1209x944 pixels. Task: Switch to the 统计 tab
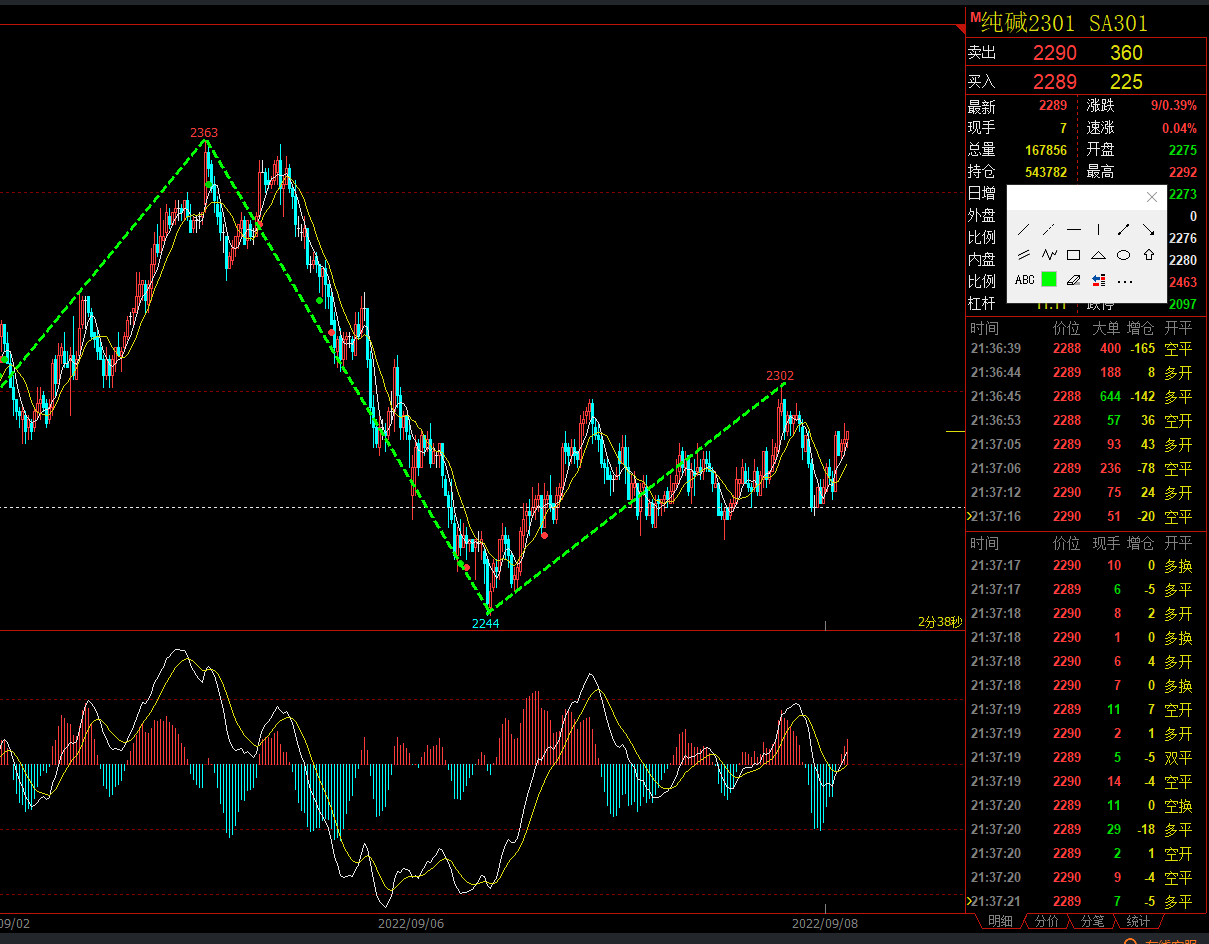click(1138, 921)
